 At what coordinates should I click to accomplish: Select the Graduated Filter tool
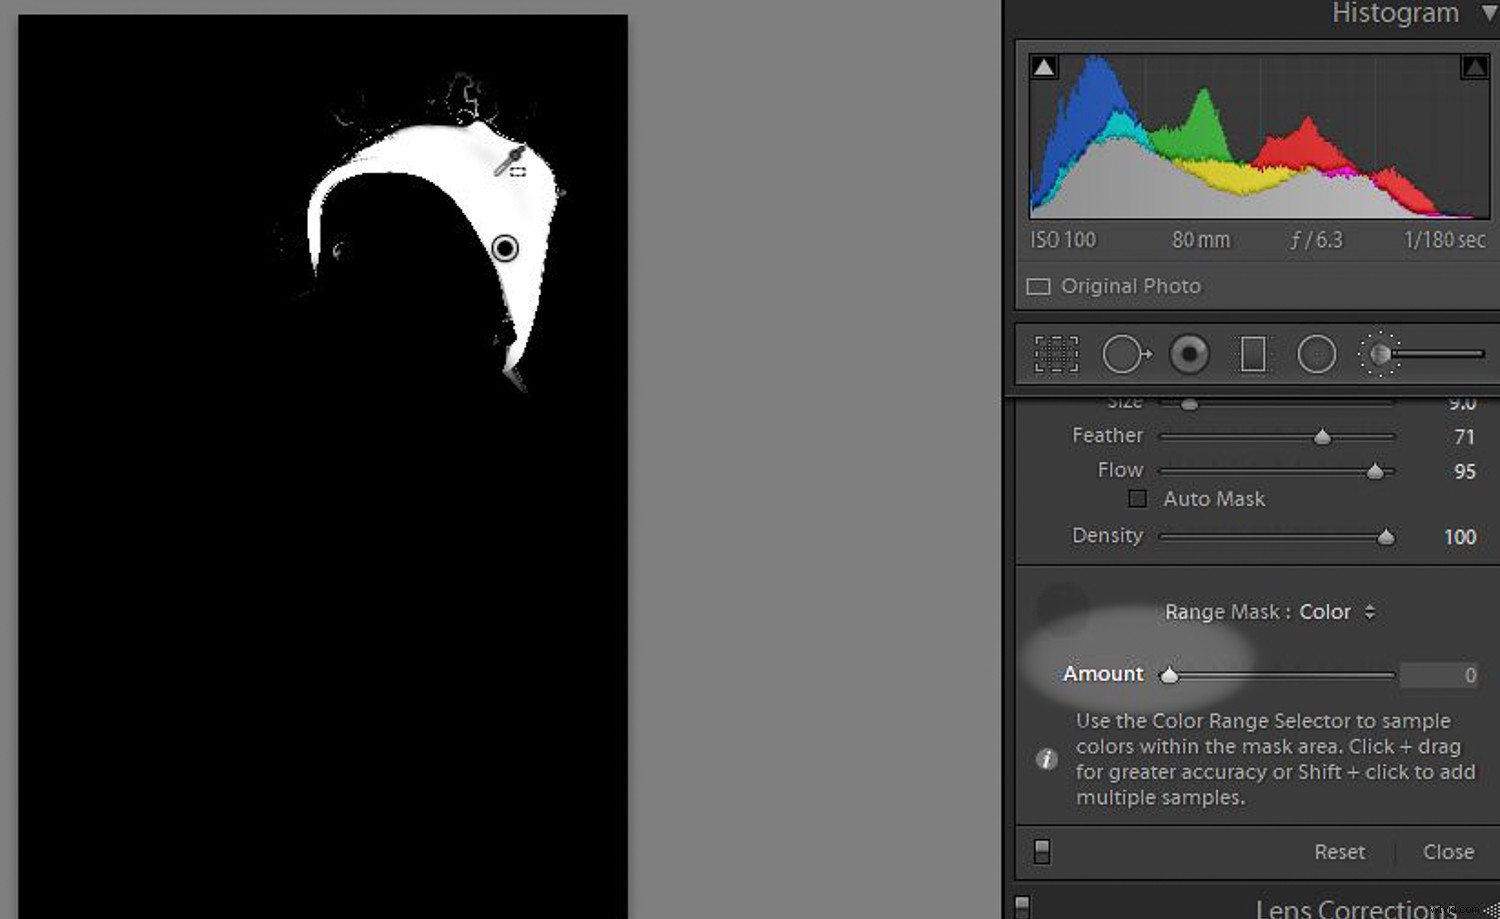[x=1252, y=353]
